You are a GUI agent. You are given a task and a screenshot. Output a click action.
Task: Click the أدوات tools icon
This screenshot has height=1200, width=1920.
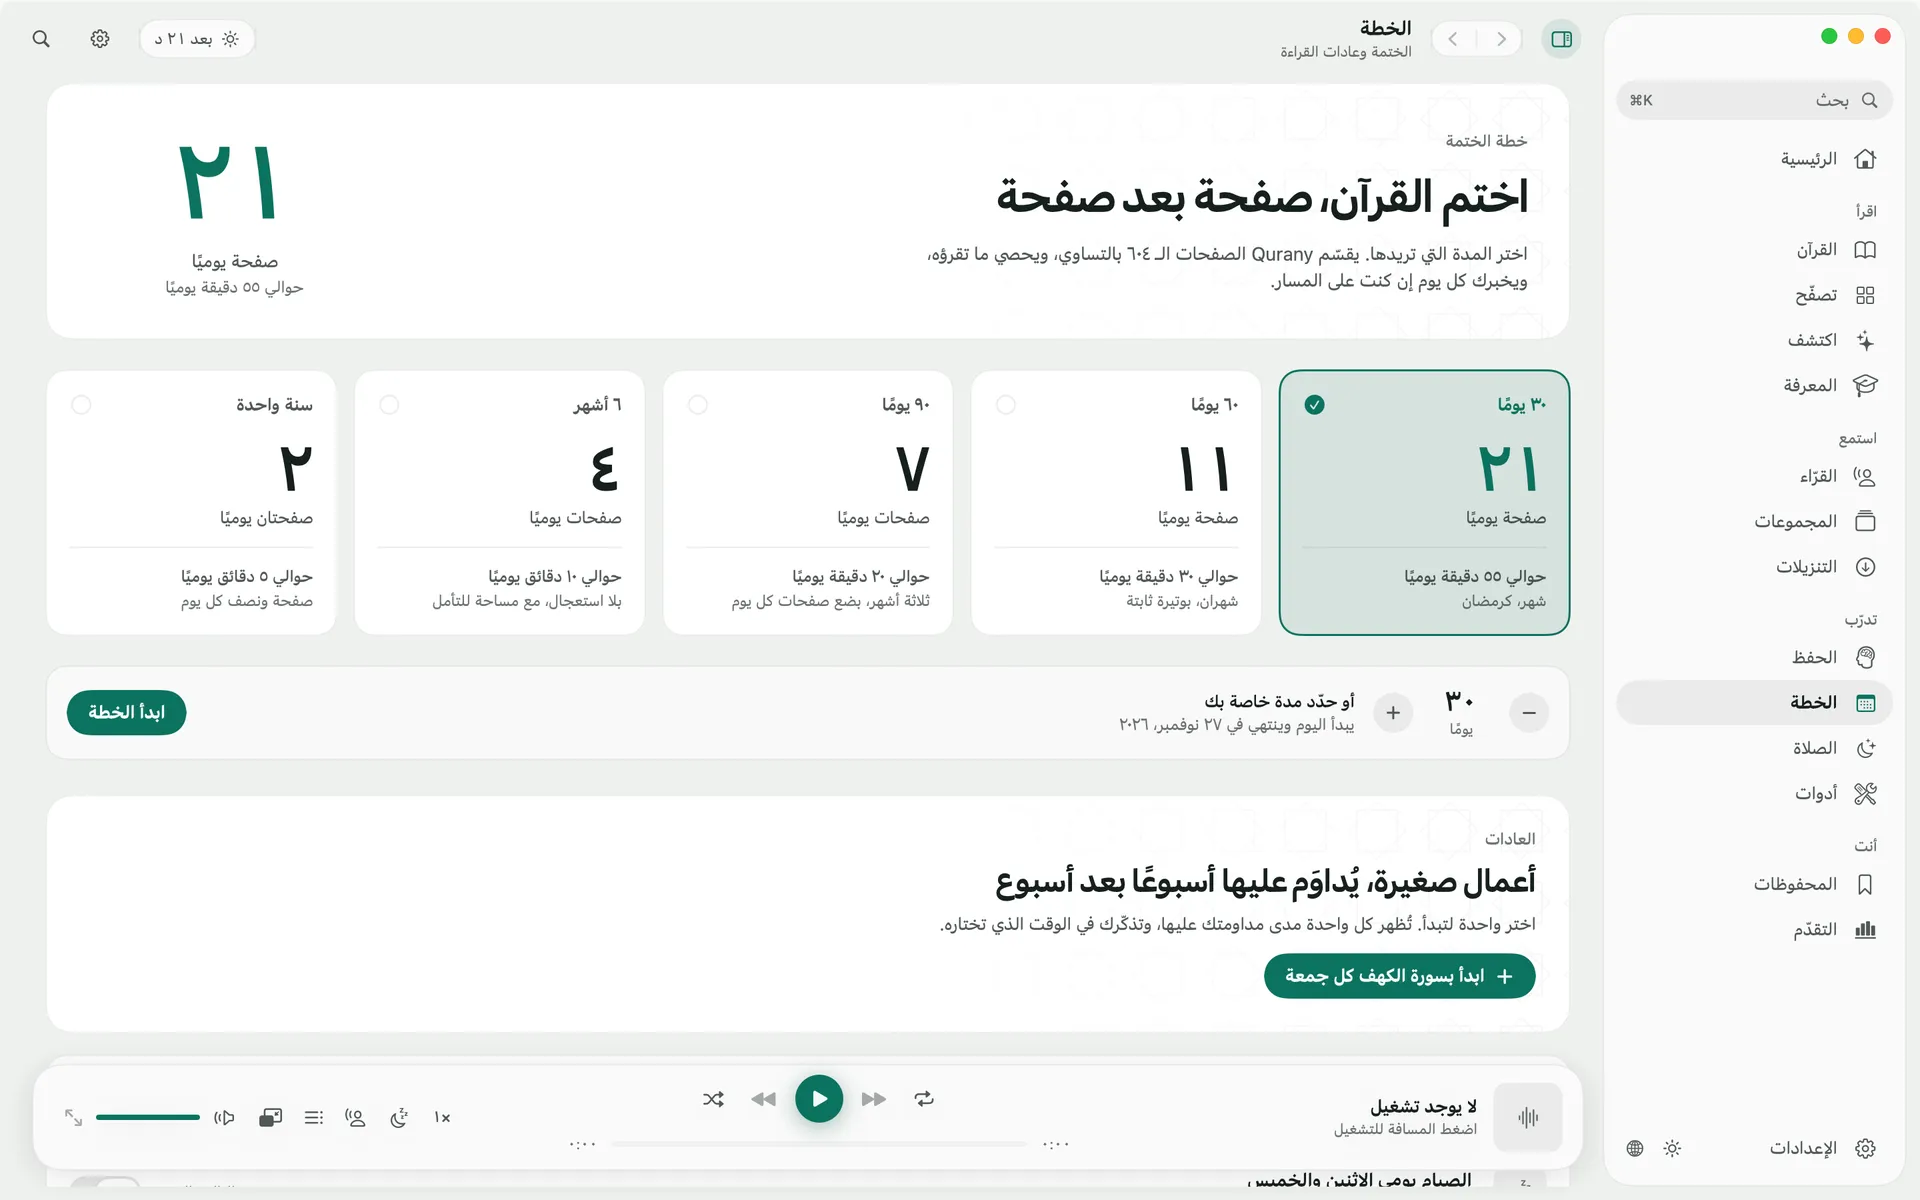(x=1865, y=794)
